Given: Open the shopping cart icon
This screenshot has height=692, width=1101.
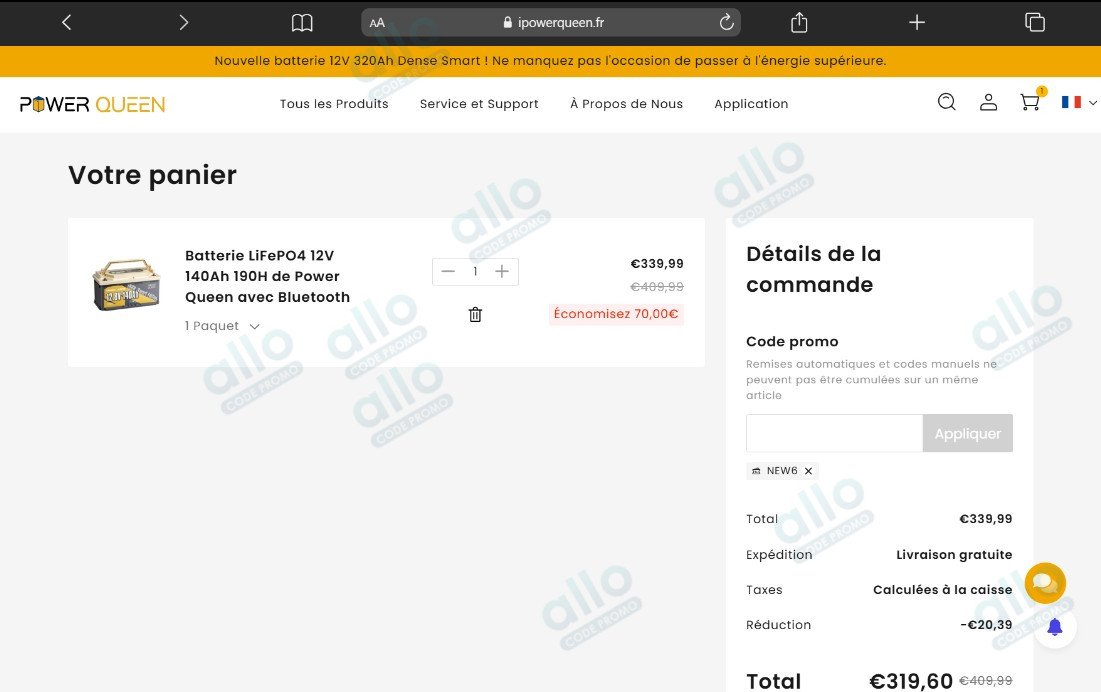Looking at the screenshot, I should 1030,102.
